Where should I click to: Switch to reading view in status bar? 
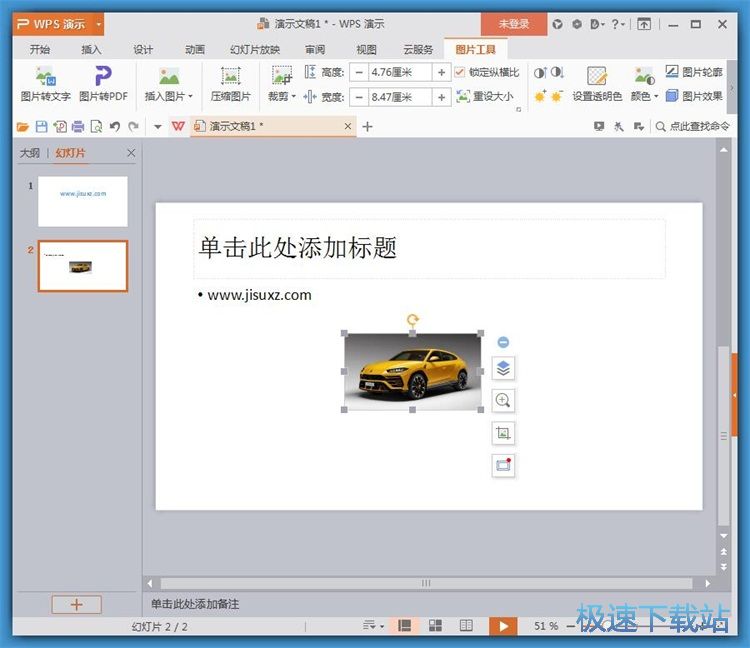[x=466, y=626]
